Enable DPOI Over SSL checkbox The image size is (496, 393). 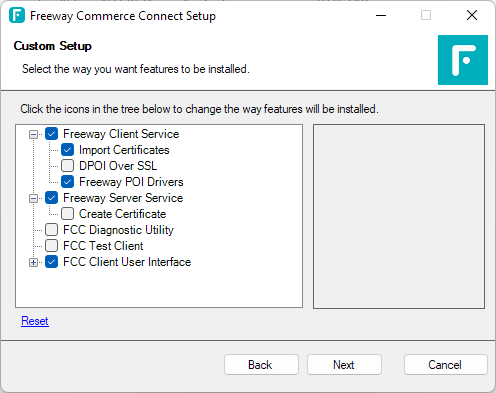(x=68, y=166)
